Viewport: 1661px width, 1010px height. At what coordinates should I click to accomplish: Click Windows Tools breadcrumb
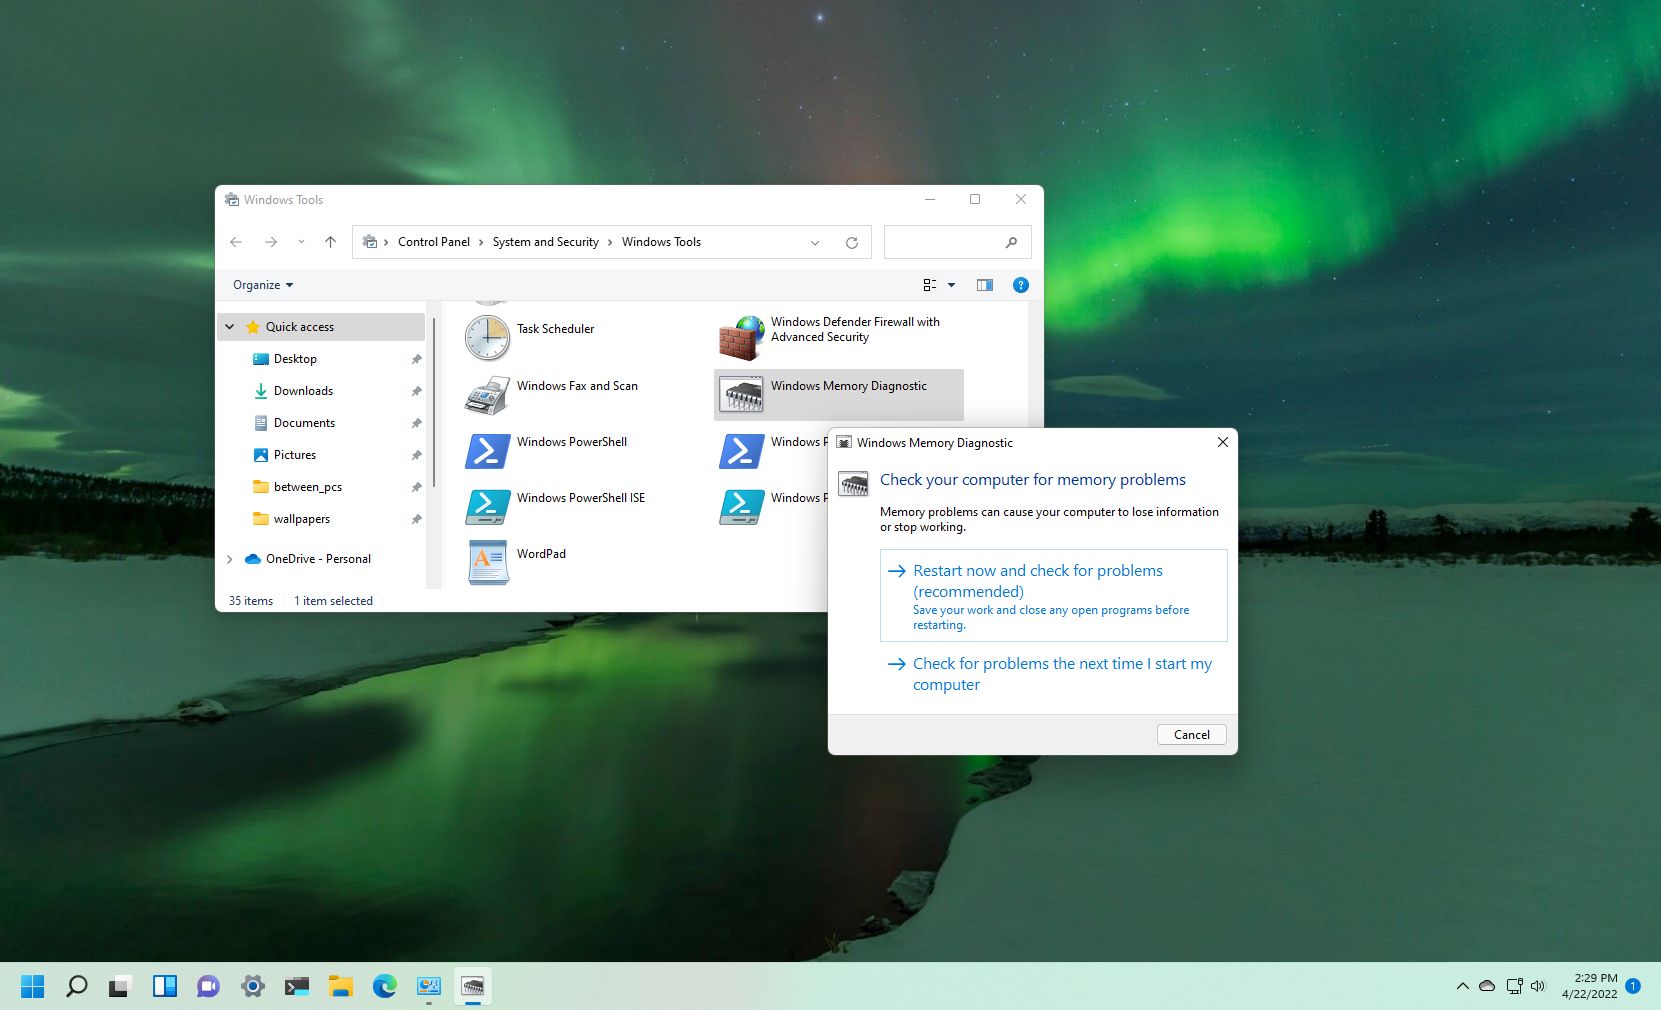tap(661, 242)
